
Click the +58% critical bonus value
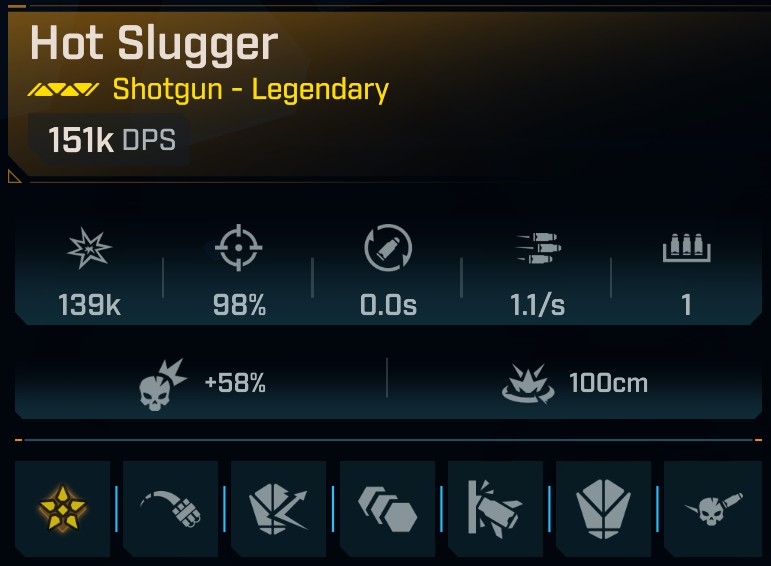[235, 383]
